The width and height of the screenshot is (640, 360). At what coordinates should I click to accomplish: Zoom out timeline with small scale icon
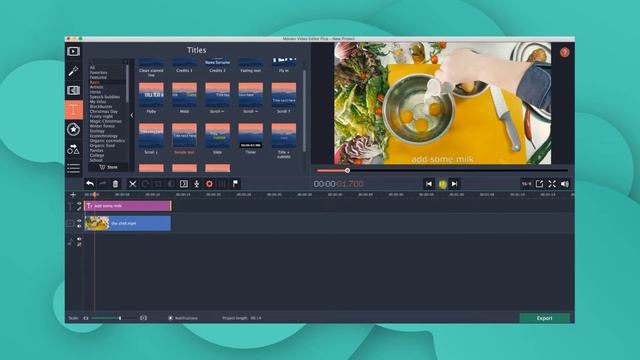coord(86,318)
